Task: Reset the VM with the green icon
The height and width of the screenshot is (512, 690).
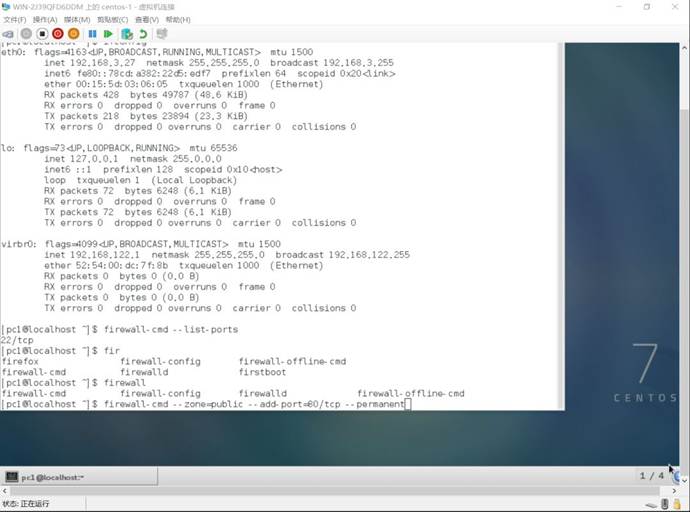Action: 108,34
